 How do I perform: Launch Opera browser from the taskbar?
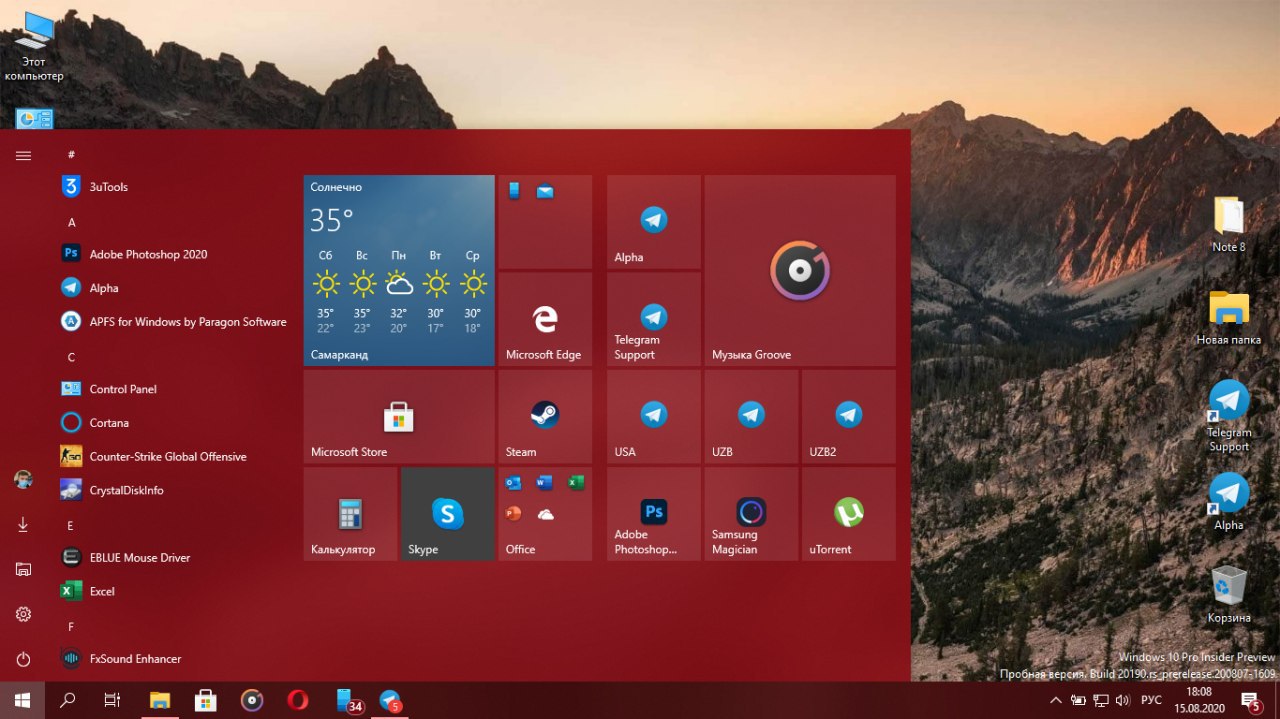tap(298, 700)
